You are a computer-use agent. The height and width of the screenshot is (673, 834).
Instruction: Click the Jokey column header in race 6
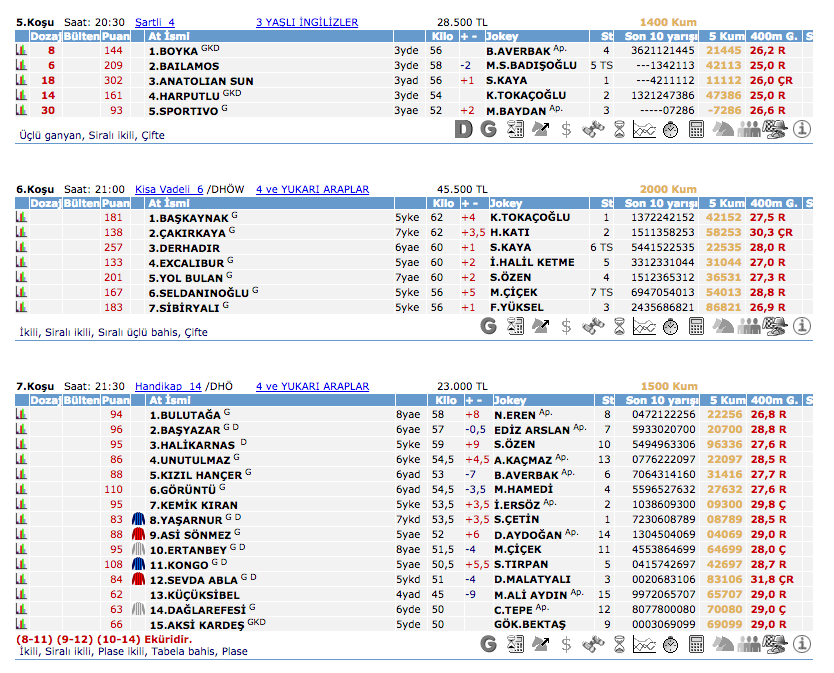point(508,203)
